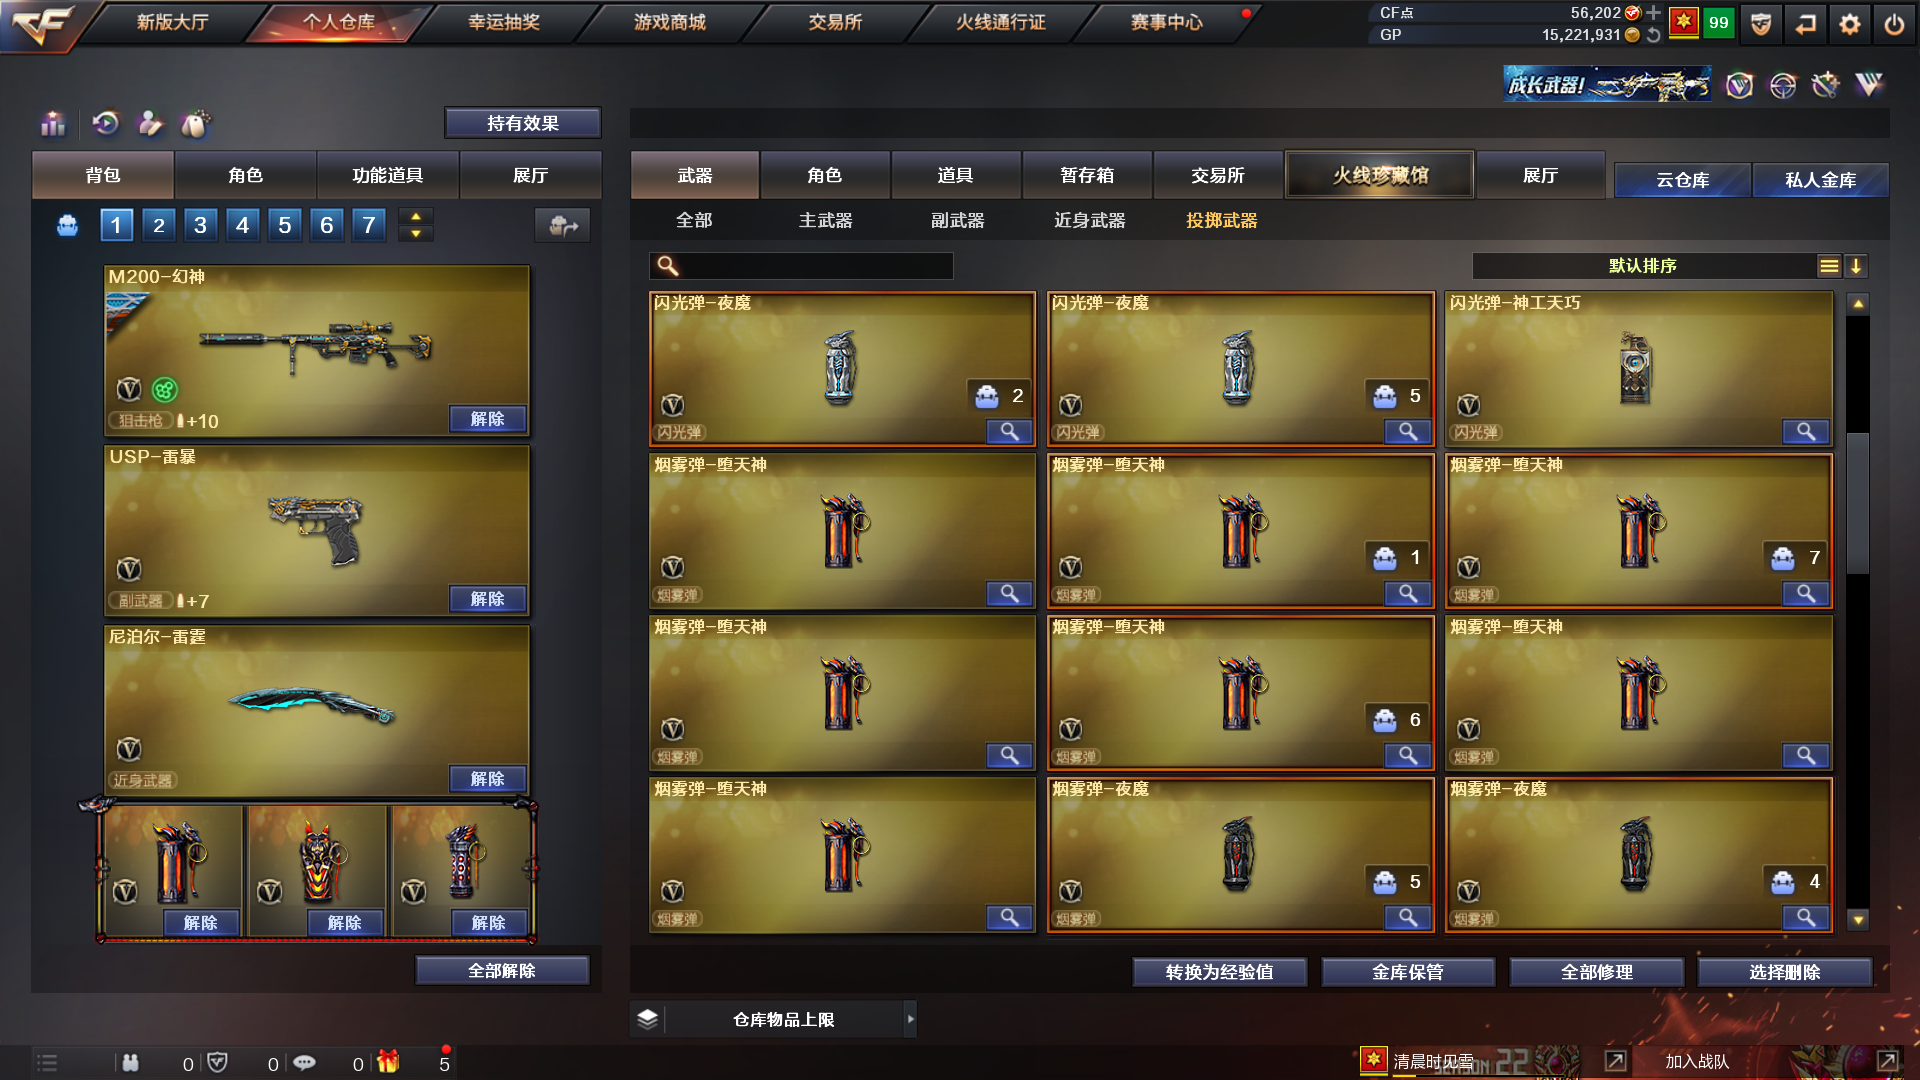Viewport: 1920px width, 1080px height.
Task: Switch to the 游戏商城 top menu
Action: coord(670,22)
